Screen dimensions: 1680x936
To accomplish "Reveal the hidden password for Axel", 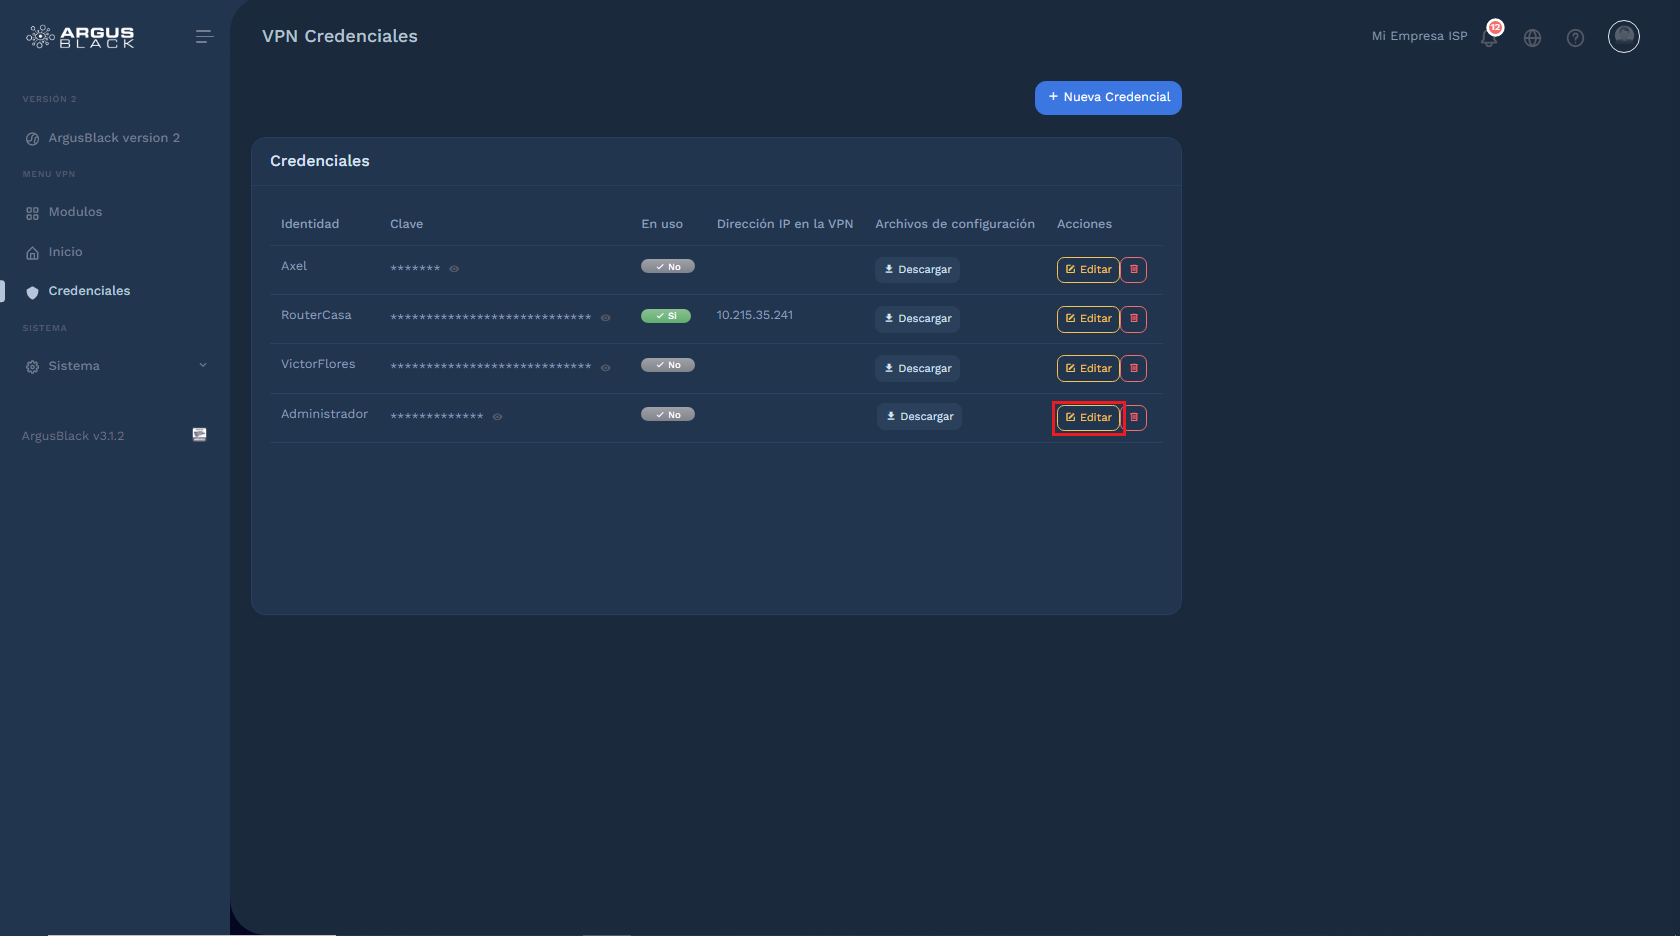I will [x=455, y=268].
